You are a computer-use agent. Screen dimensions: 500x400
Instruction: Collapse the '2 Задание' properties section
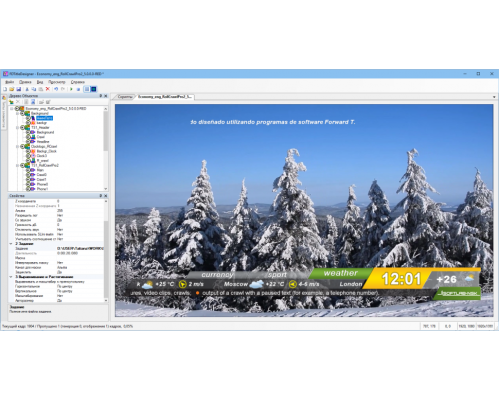pyautogui.click(x=11, y=244)
